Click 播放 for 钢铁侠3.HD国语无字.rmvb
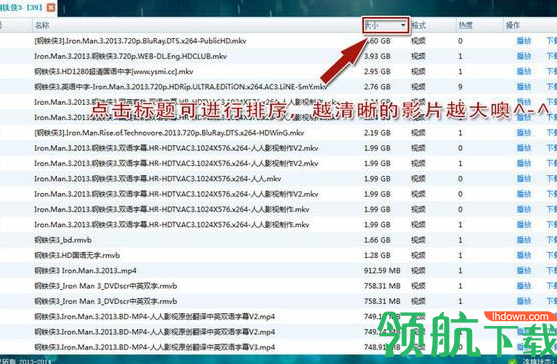This screenshot has width=557, height=364. coord(524,255)
